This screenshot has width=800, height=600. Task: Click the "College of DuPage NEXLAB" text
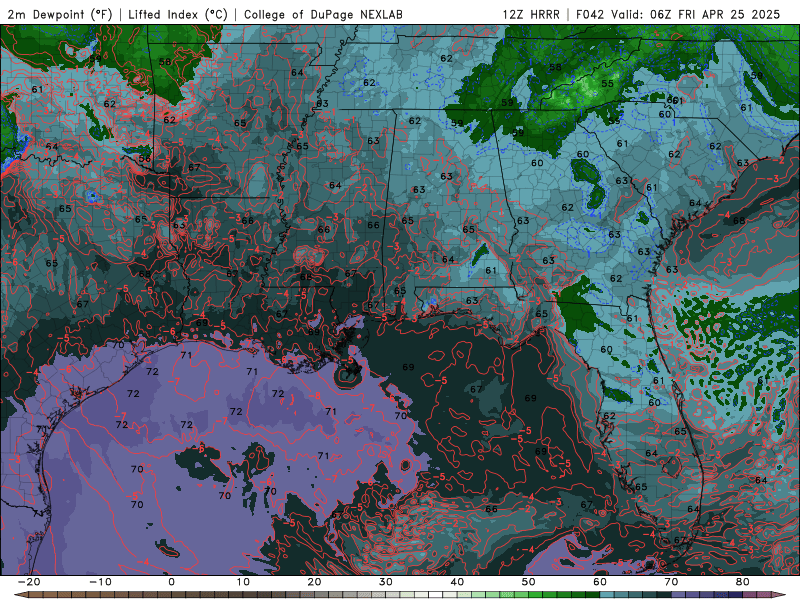click(x=323, y=14)
